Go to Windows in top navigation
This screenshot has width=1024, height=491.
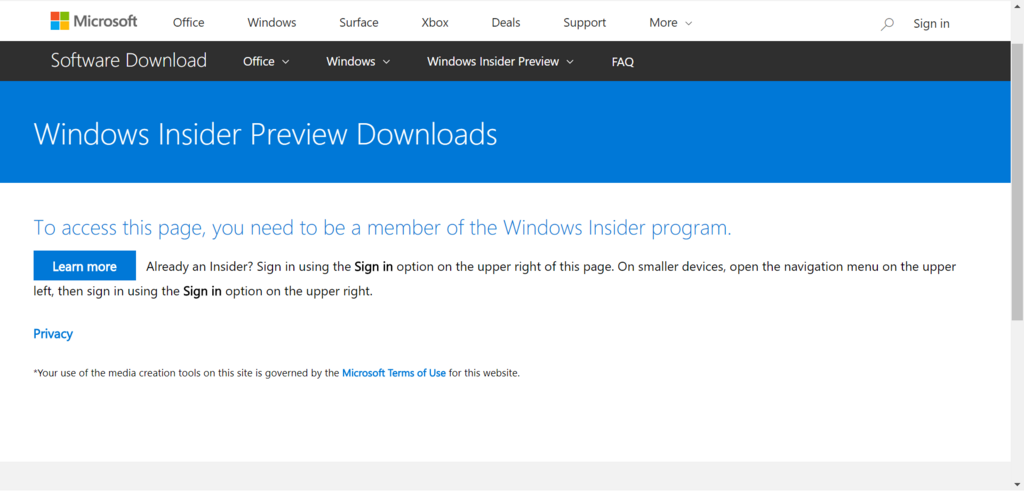[272, 23]
